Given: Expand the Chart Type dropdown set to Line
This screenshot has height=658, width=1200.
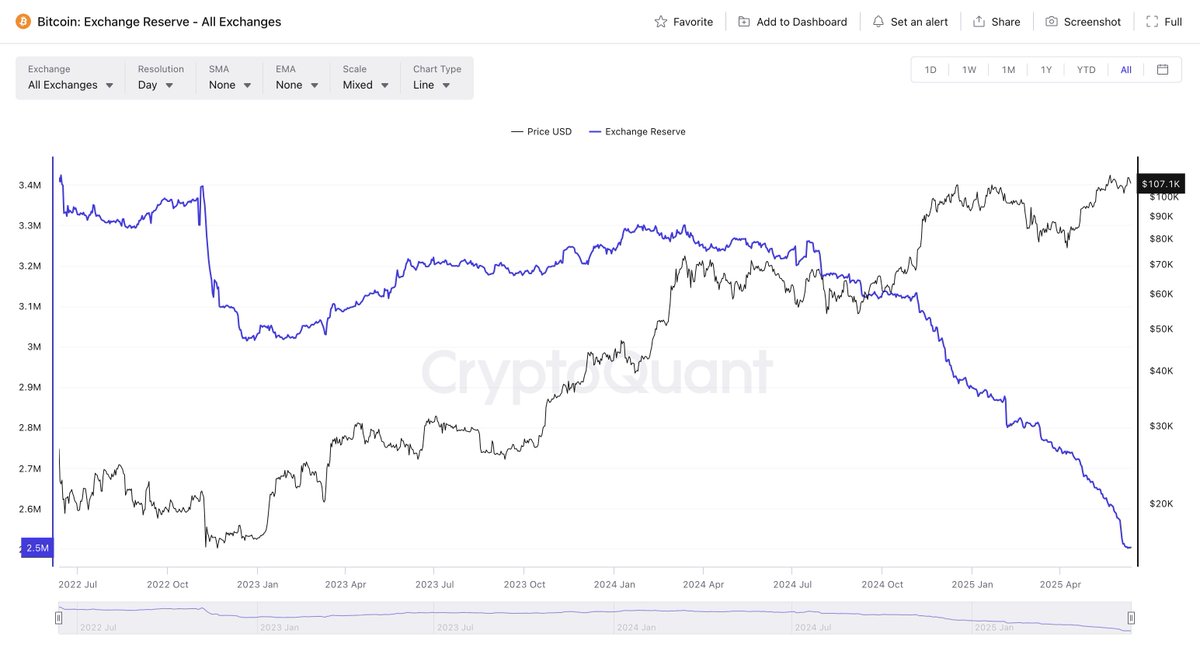Looking at the screenshot, I should [437, 78].
